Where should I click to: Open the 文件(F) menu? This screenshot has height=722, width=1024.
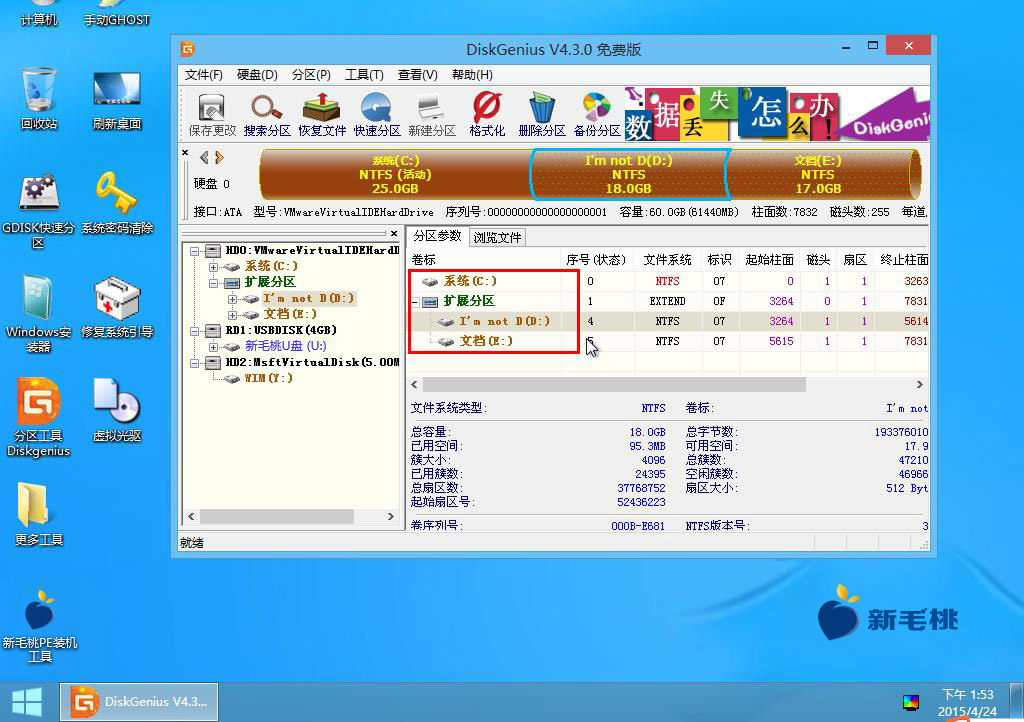point(204,75)
